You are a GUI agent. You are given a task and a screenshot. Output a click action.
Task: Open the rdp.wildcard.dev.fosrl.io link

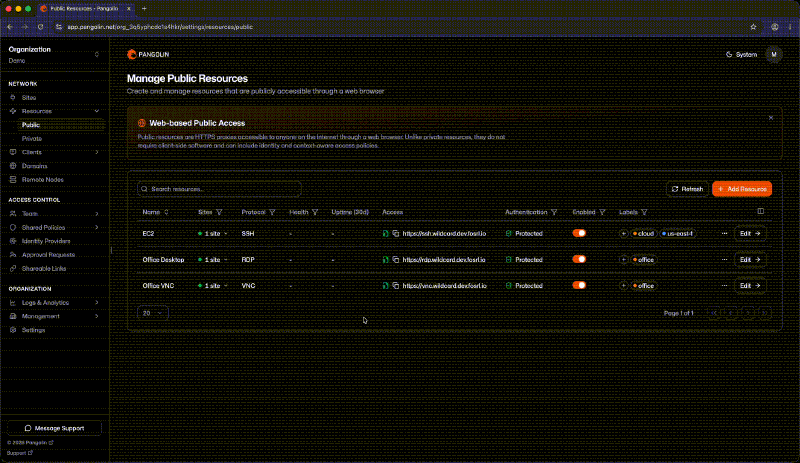[444, 260]
